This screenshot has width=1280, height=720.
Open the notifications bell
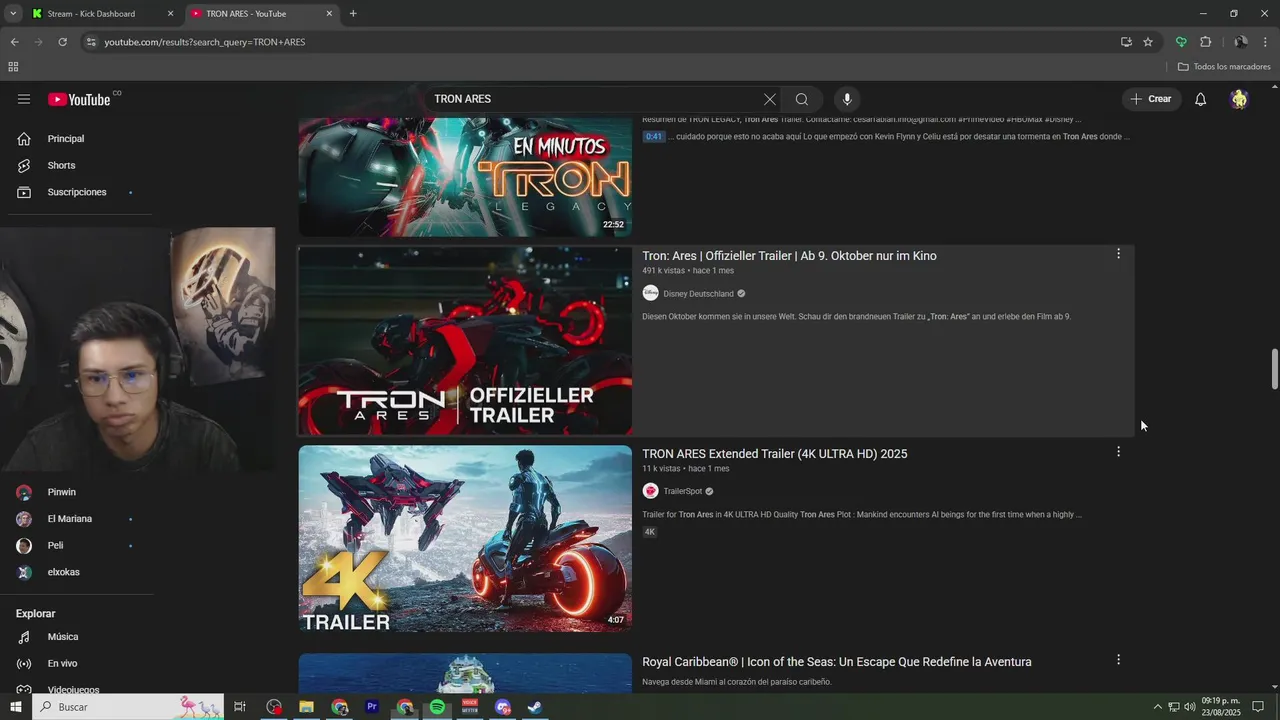click(1201, 99)
